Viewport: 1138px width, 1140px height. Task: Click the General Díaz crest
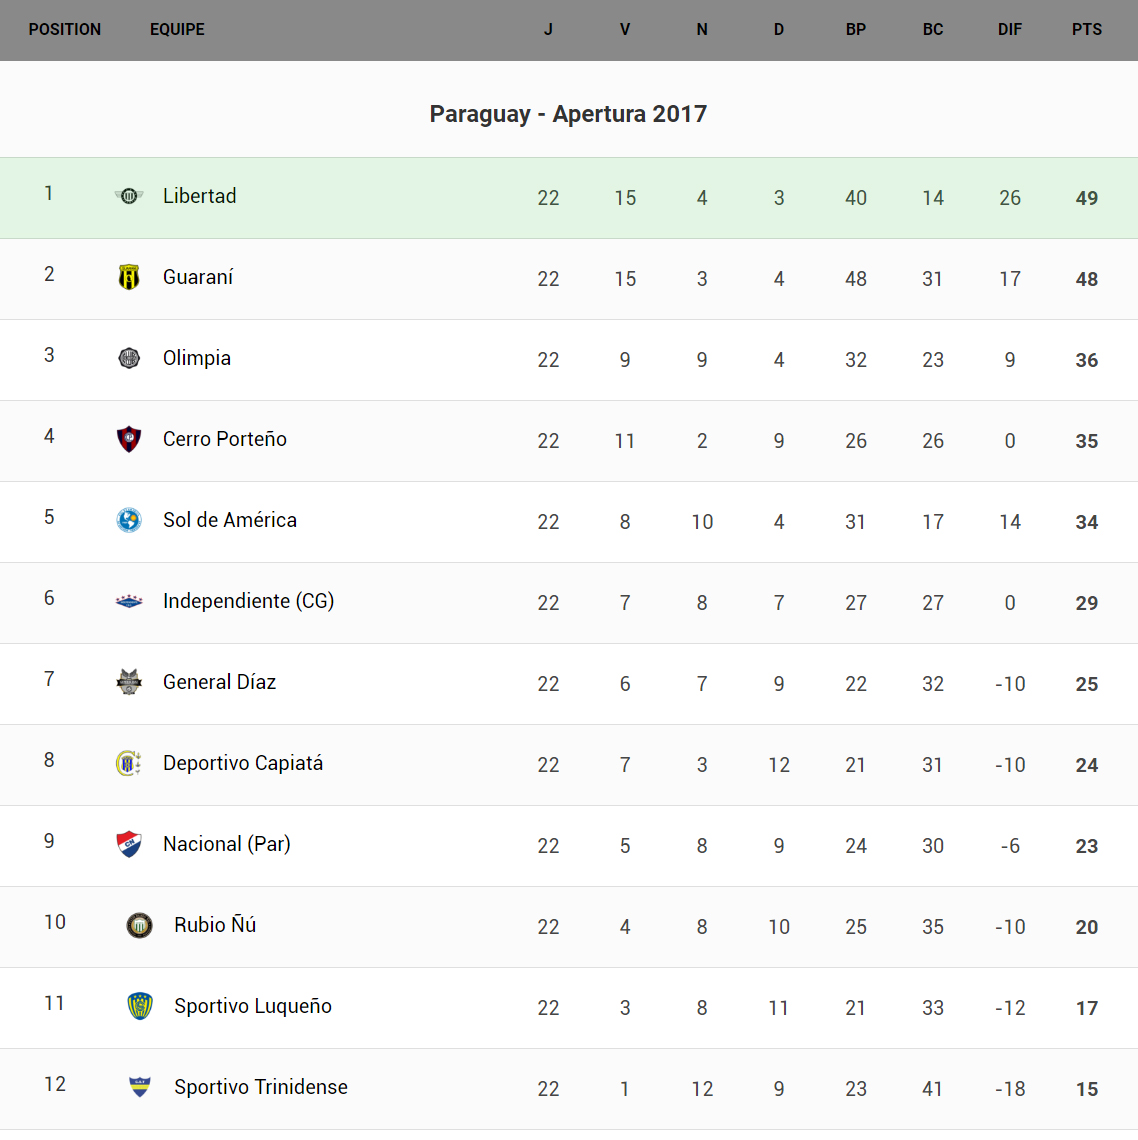click(x=129, y=682)
